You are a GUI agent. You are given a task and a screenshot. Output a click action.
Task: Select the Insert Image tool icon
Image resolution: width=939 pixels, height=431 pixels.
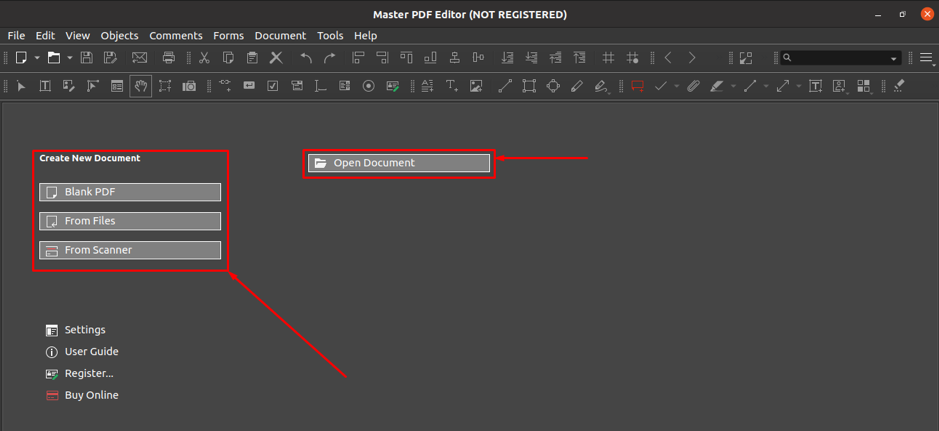coord(476,86)
